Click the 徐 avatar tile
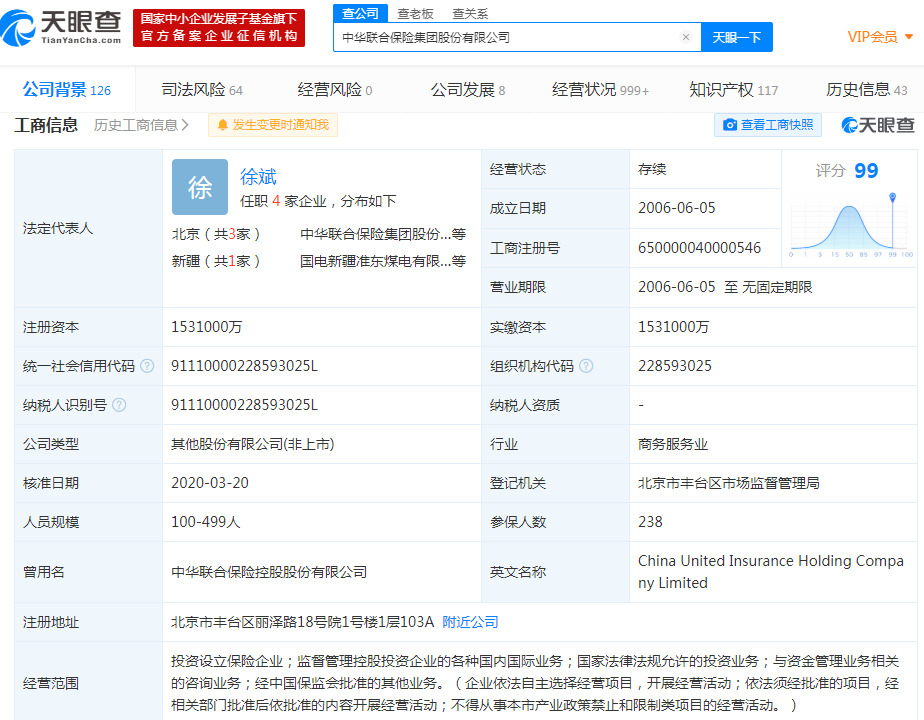Viewport: 924px width, 720px height. click(200, 187)
